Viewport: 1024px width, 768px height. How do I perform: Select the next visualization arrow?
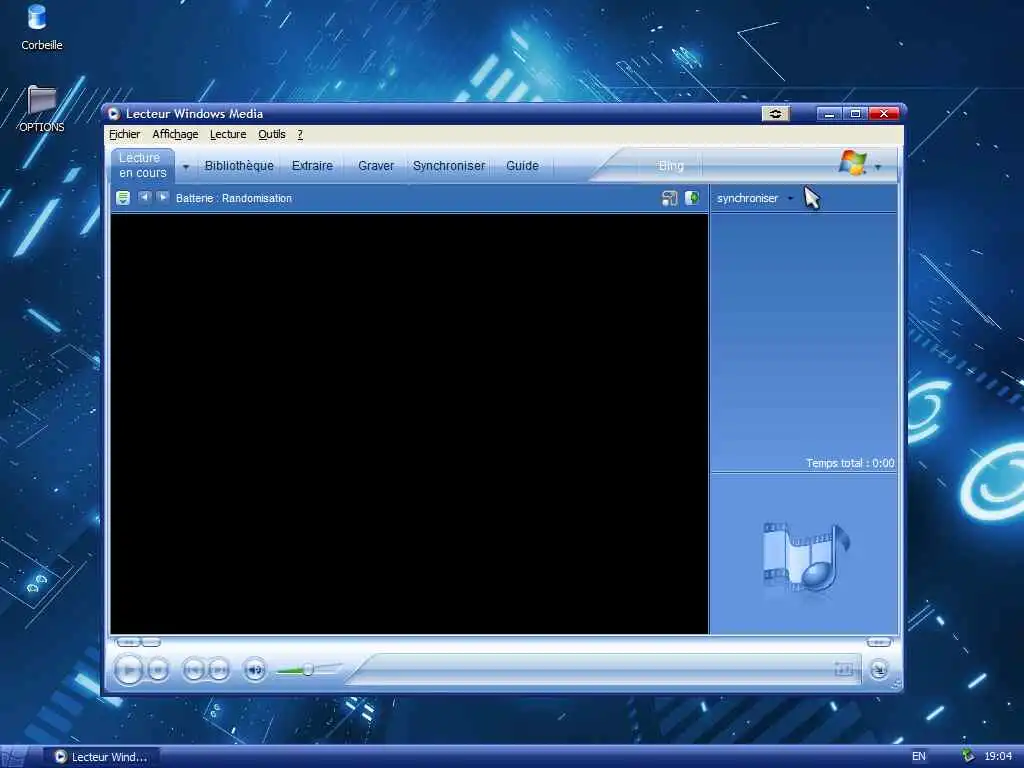[x=163, y=197]
